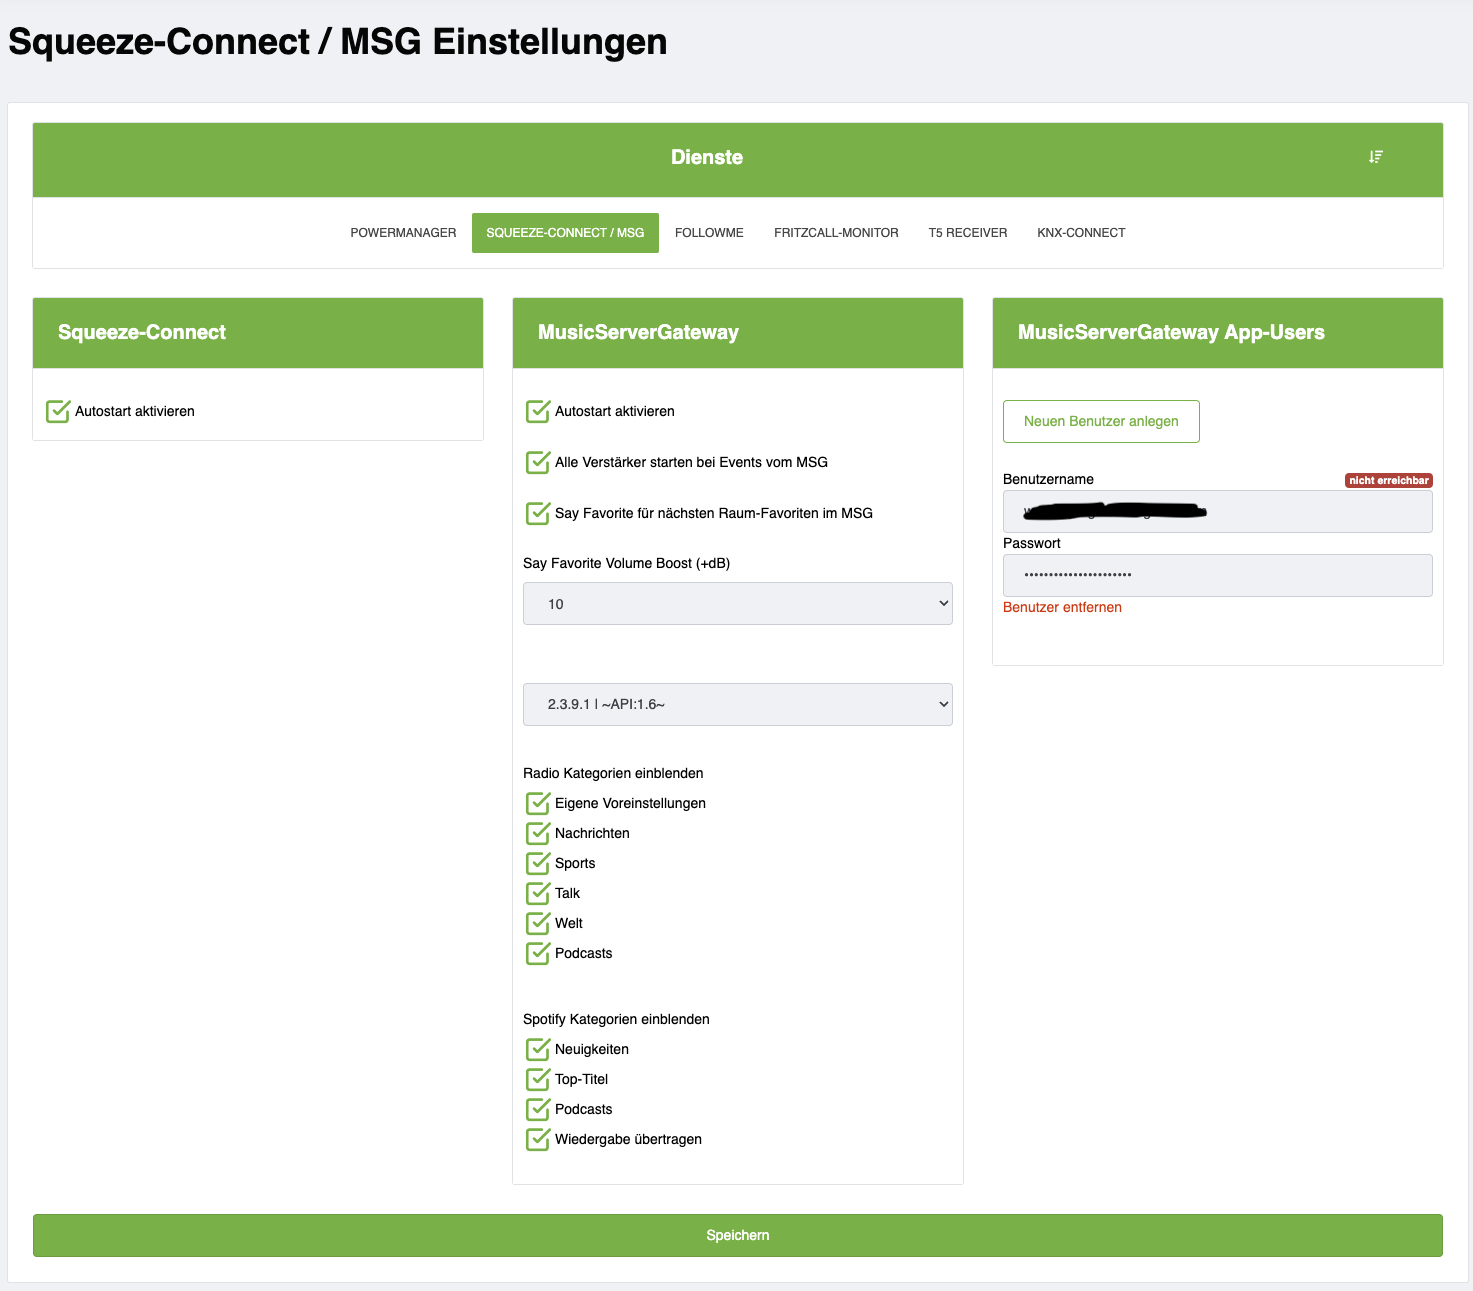This screenshot has height=1291, width=1473.
Task: Toggle the Nachrichten radio category checkbox
Action: pos(538,833)
